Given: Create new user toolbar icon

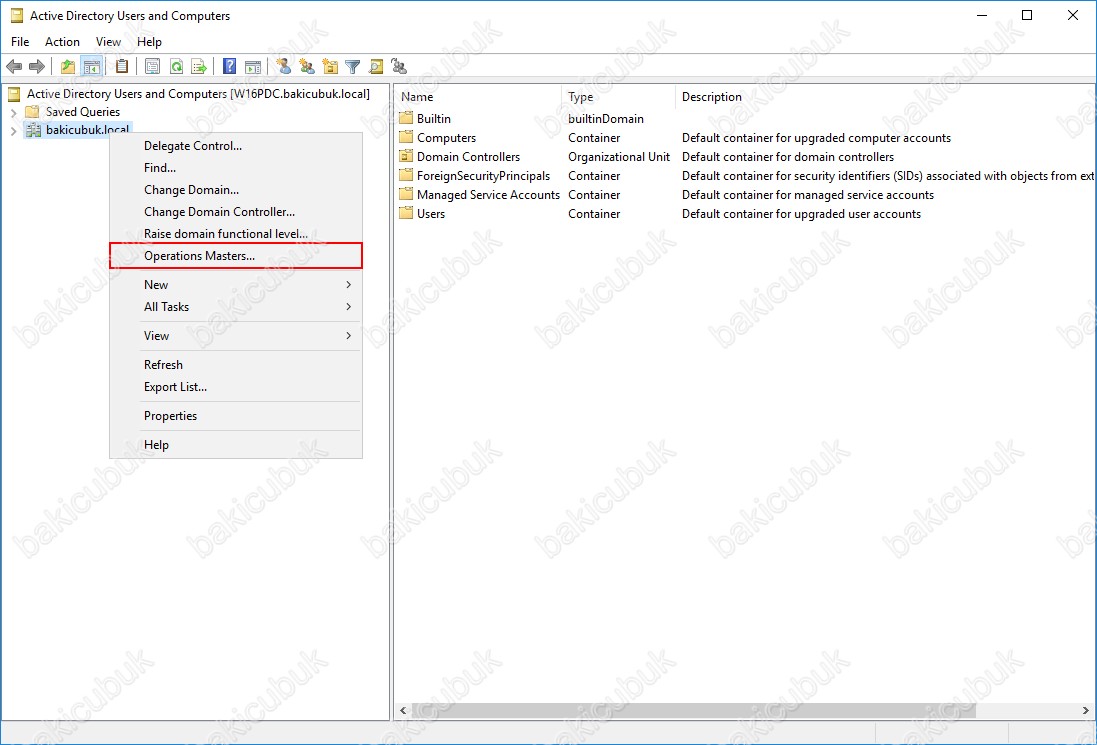Looking at the screenshot, I should point(283,66).
